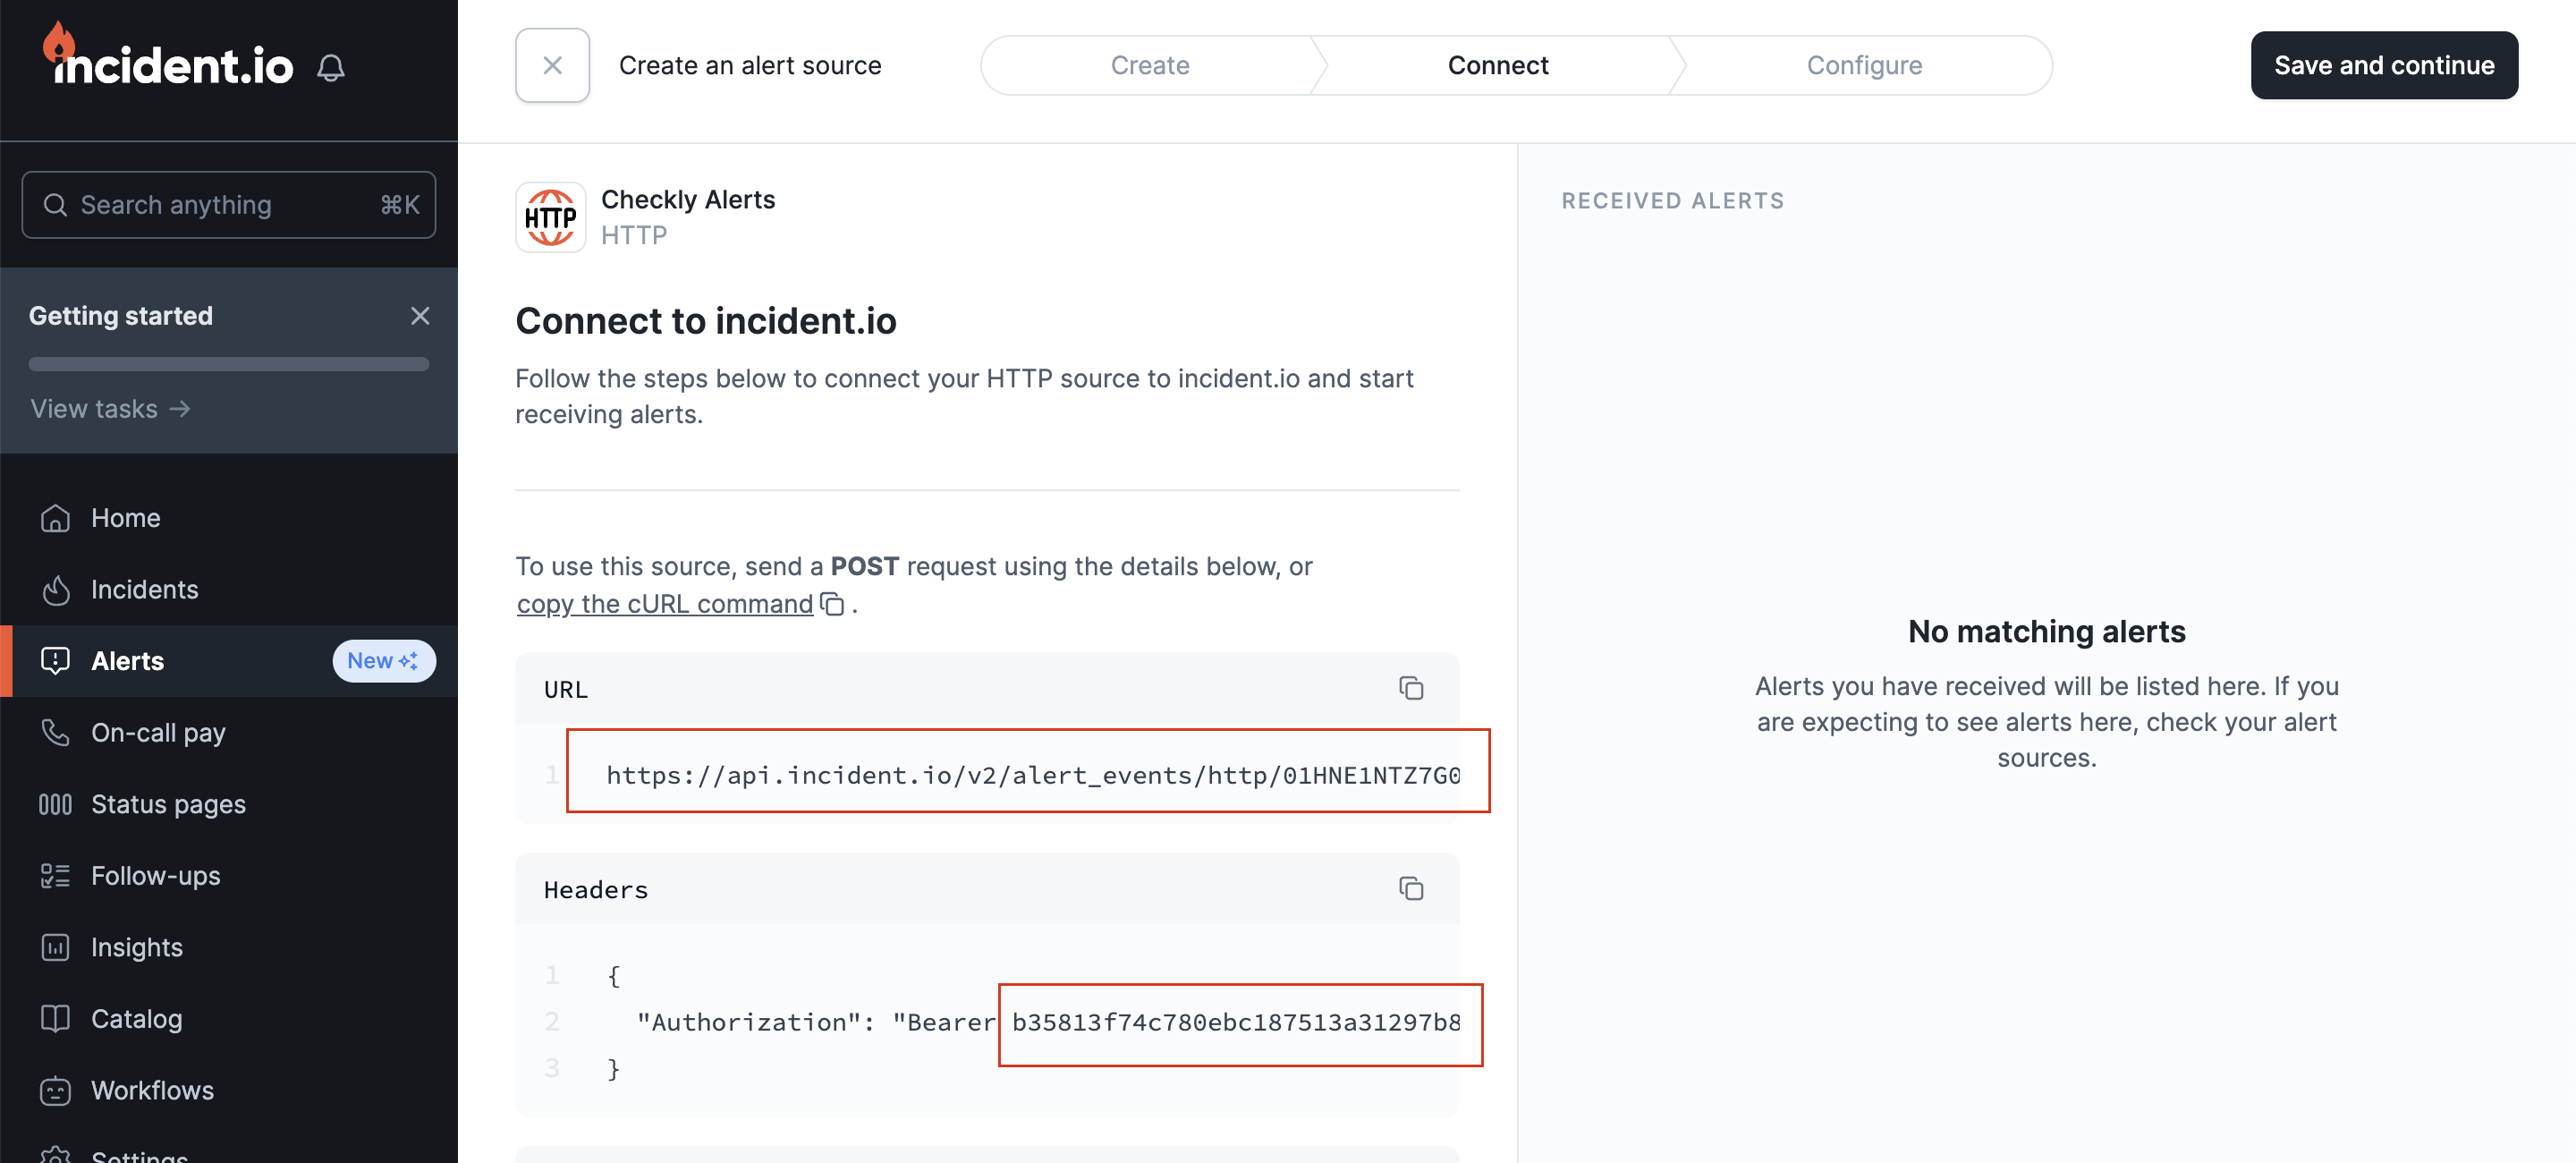This screenshot has height=1163, width=2576.
Task: Click the New badge on Alerts
Action: click(384, 661)
